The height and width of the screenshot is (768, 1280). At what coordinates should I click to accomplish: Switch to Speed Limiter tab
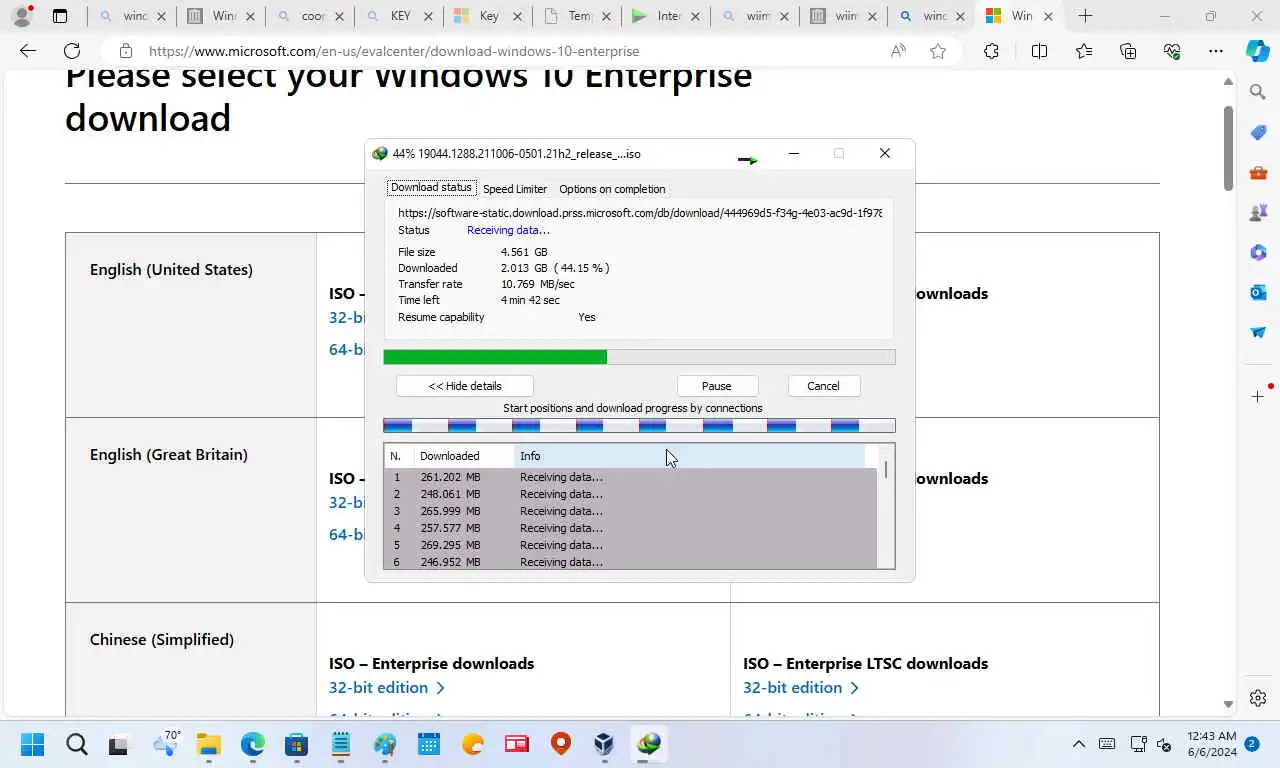(515, 189)
